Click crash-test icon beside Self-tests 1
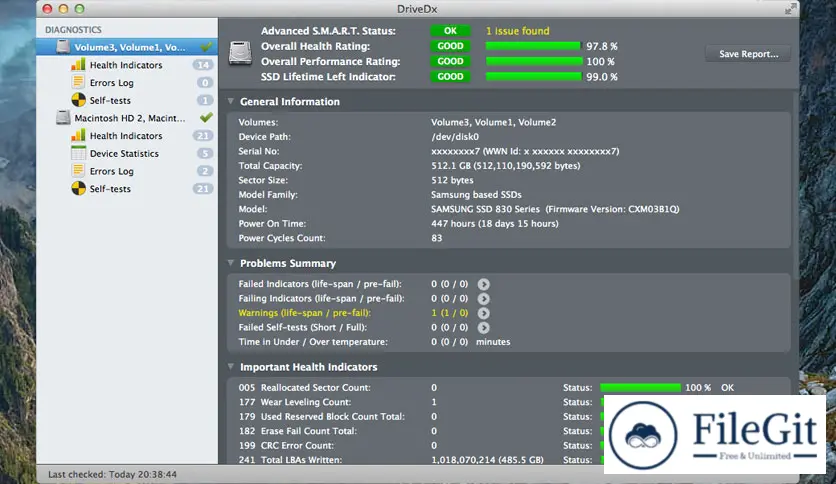 tap(78, 100)
